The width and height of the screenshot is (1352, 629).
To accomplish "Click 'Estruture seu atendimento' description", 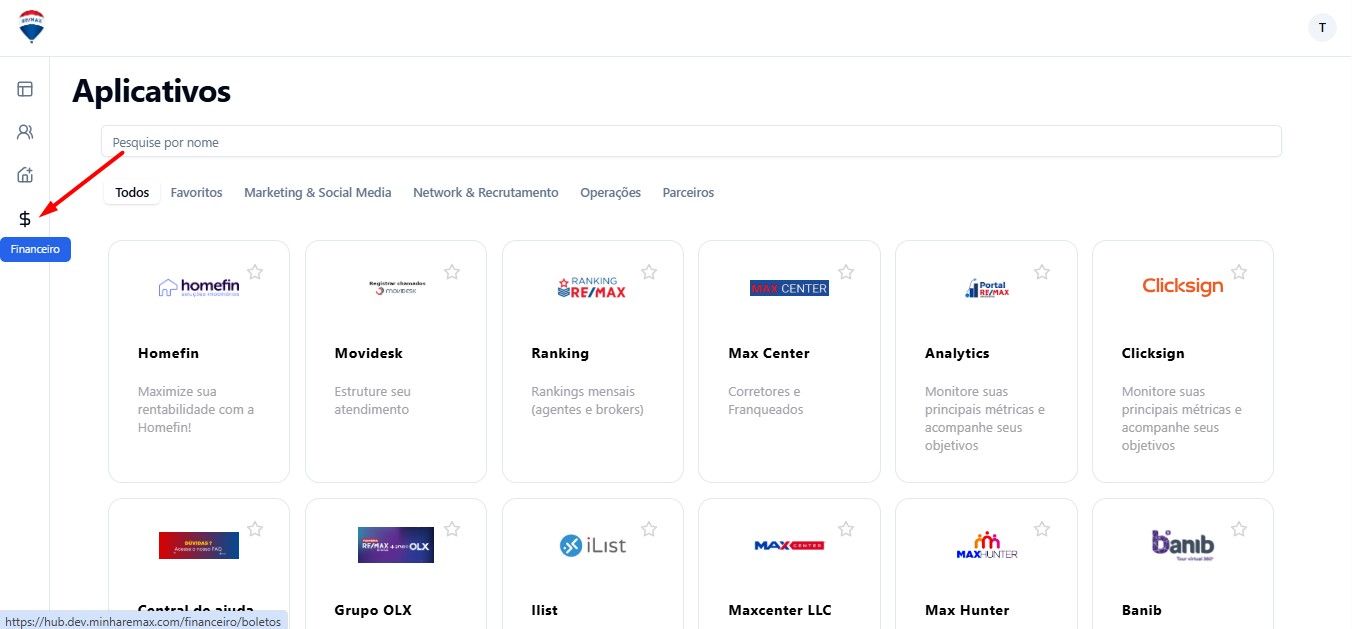I will coord(373,400).
